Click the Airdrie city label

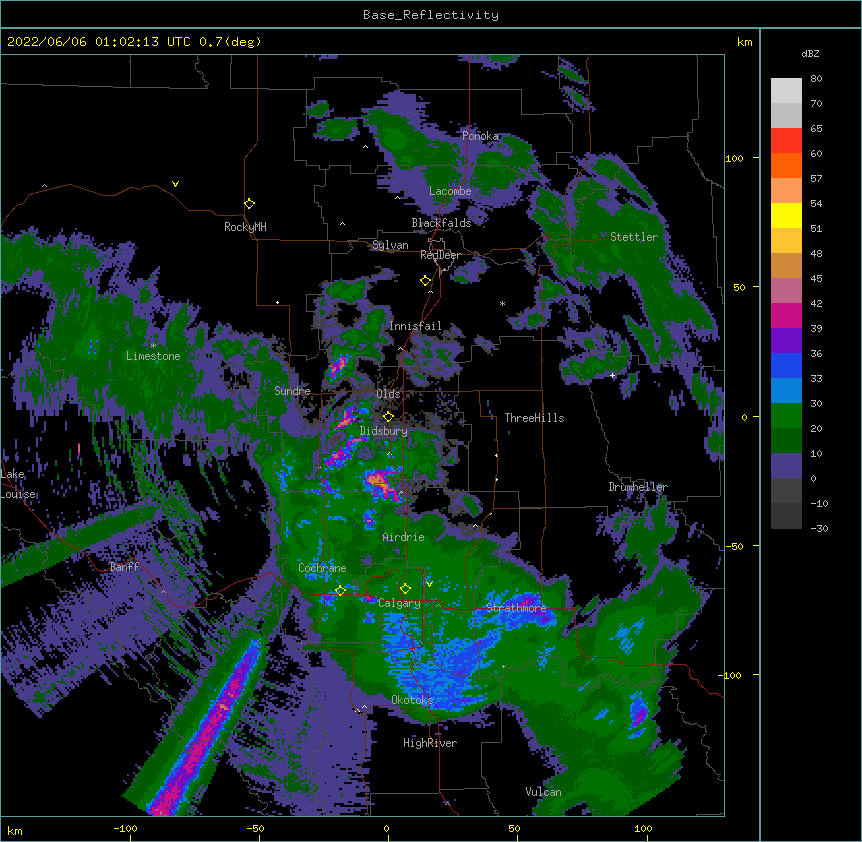tap(403, 537)
